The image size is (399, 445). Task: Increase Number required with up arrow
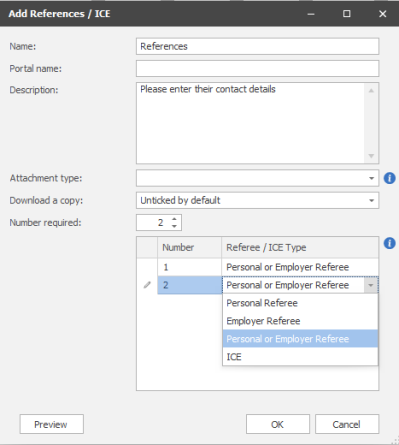174,219
